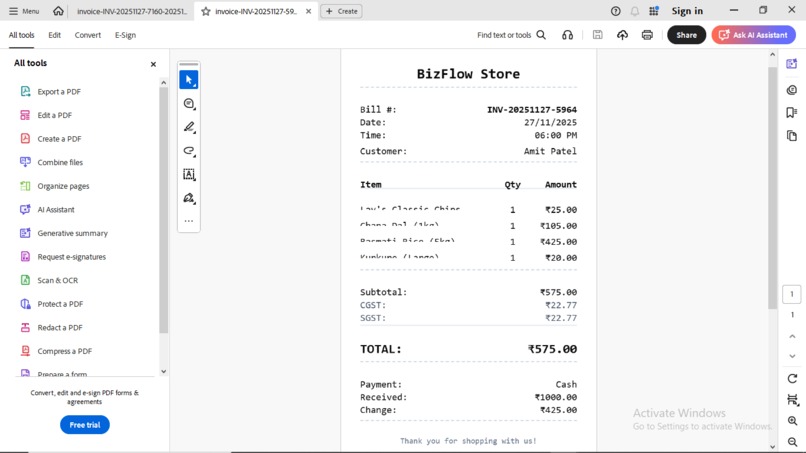This screenshot has width=806, height=453.
Task: Choose the Highlight pen tool
Action: point(189,127)
